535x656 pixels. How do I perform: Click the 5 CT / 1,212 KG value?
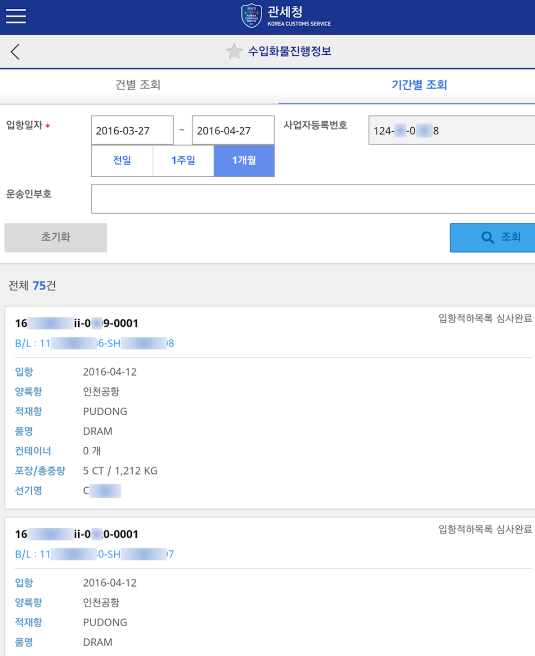[x=120, y=471]
